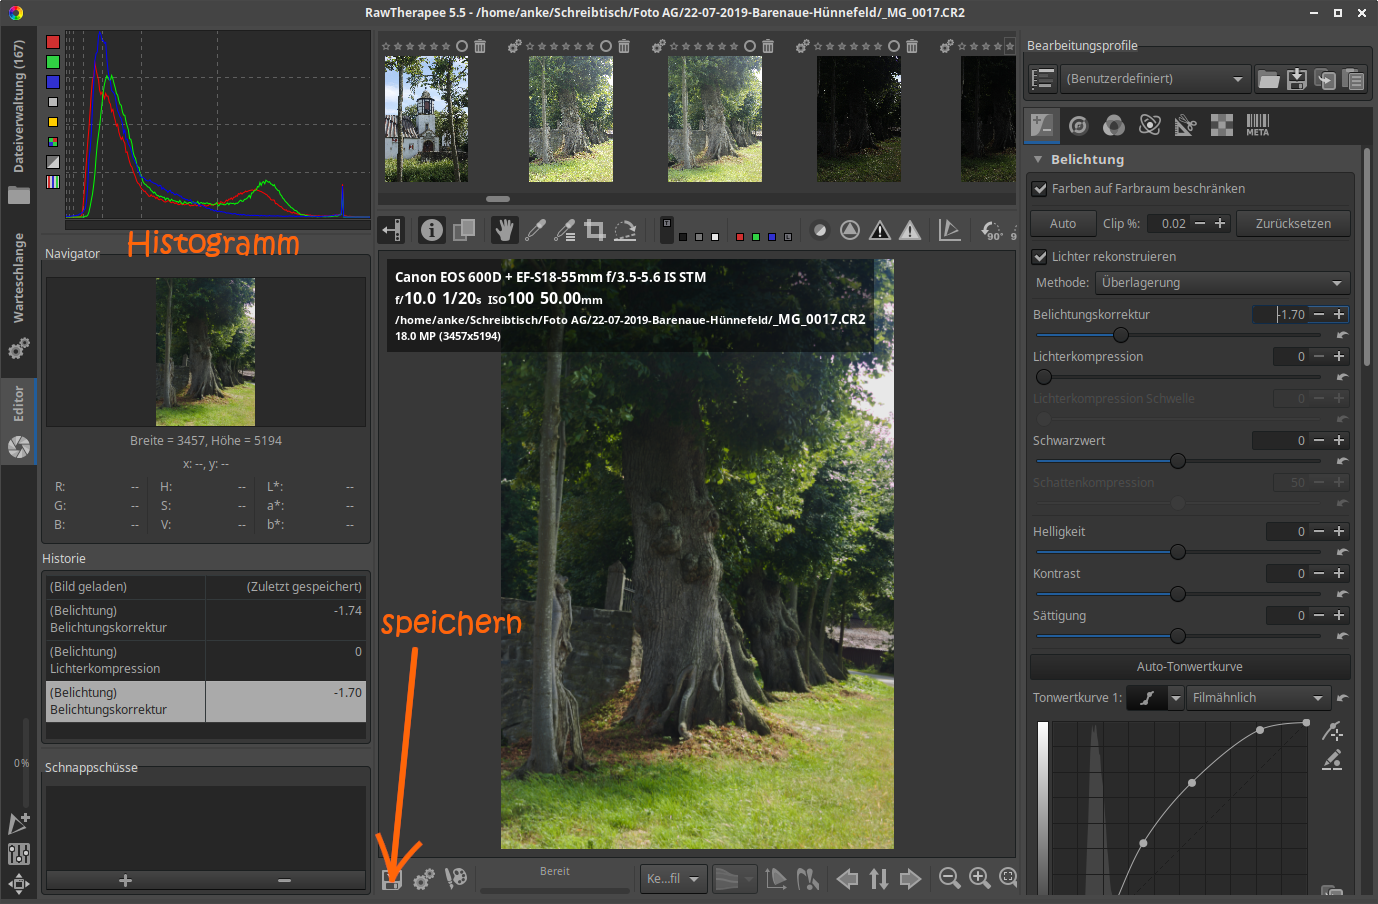Click the Kontrast slider handle

[x=1178, y=594]
